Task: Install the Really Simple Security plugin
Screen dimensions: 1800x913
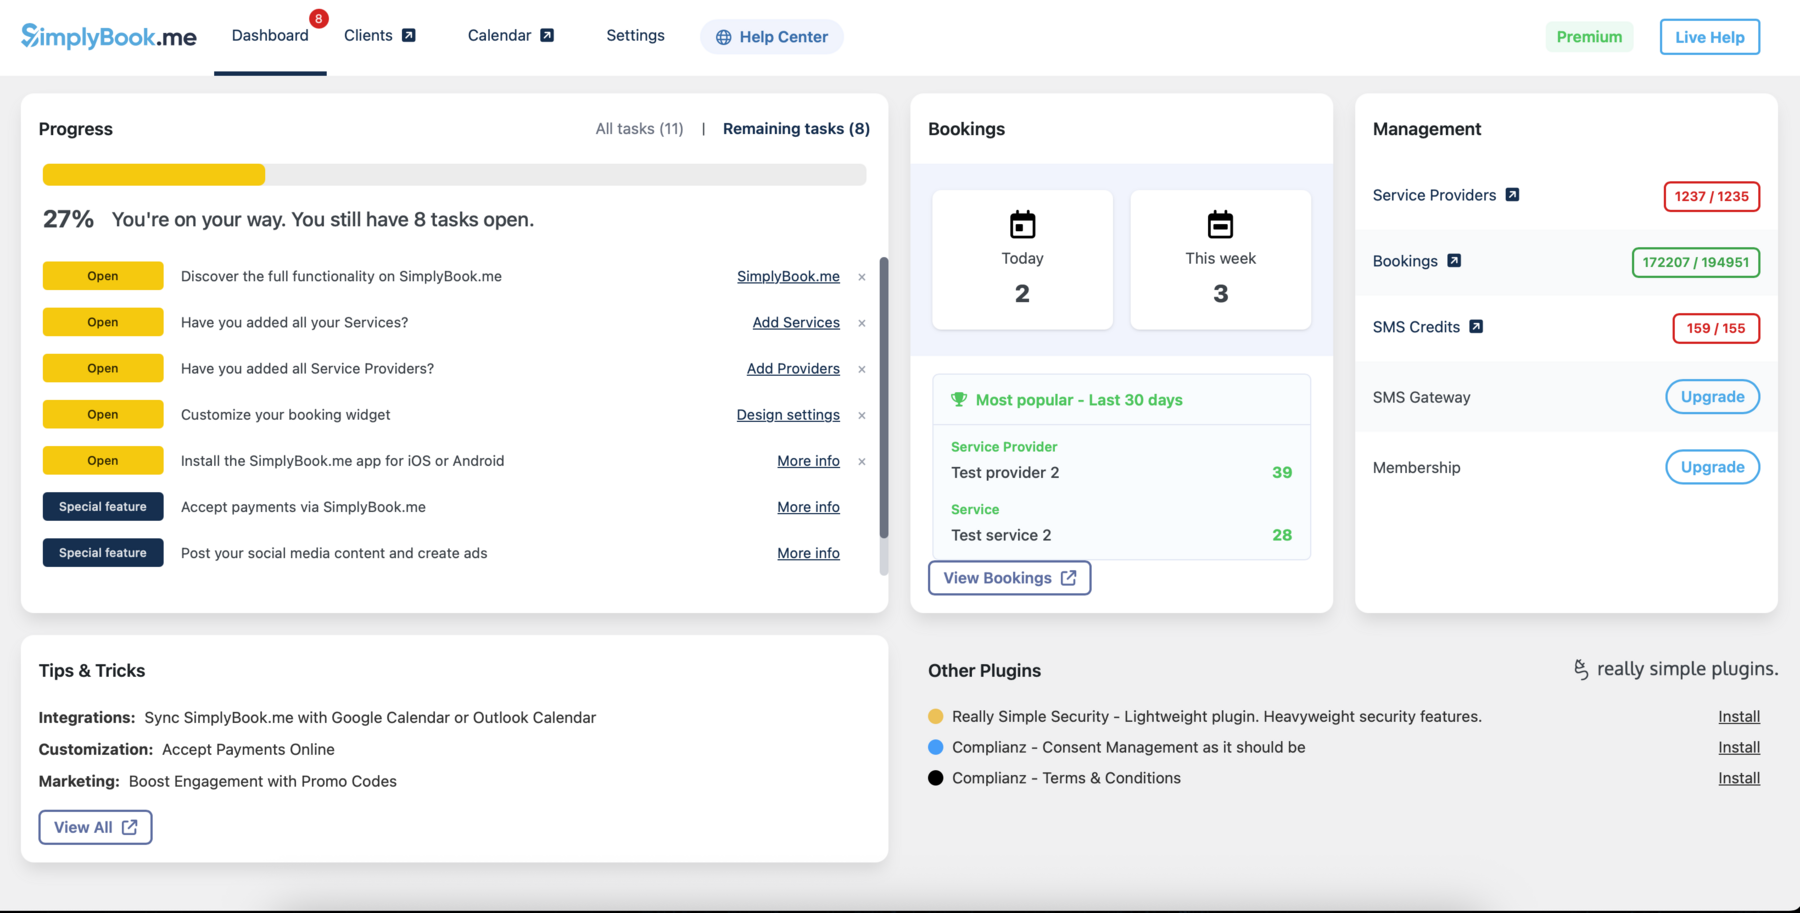Action: 1740,716
